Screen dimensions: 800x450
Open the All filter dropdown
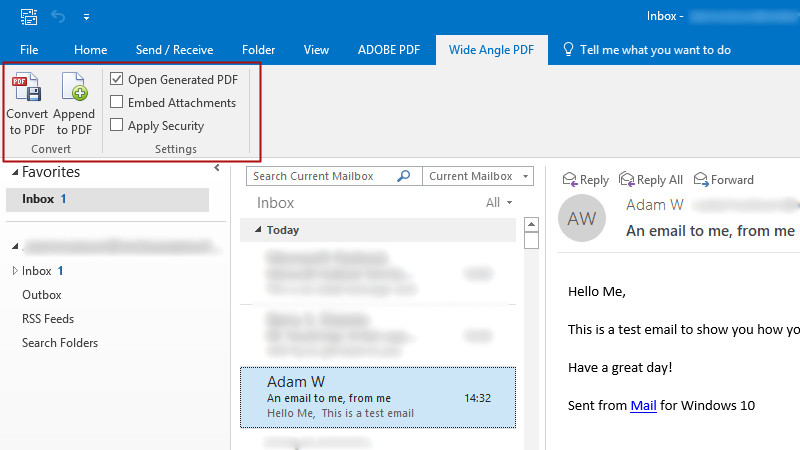point(498,203)
